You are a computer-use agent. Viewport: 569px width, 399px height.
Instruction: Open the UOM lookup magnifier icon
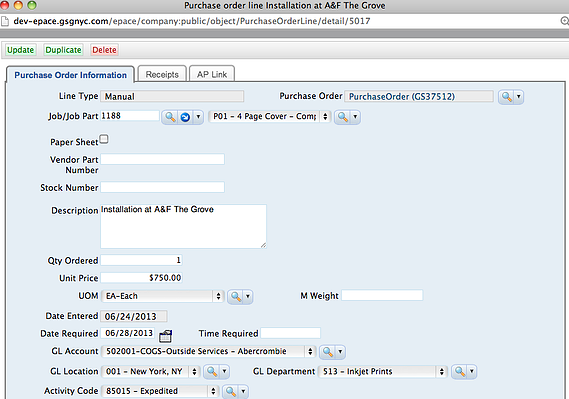click(x=236, y=296)
